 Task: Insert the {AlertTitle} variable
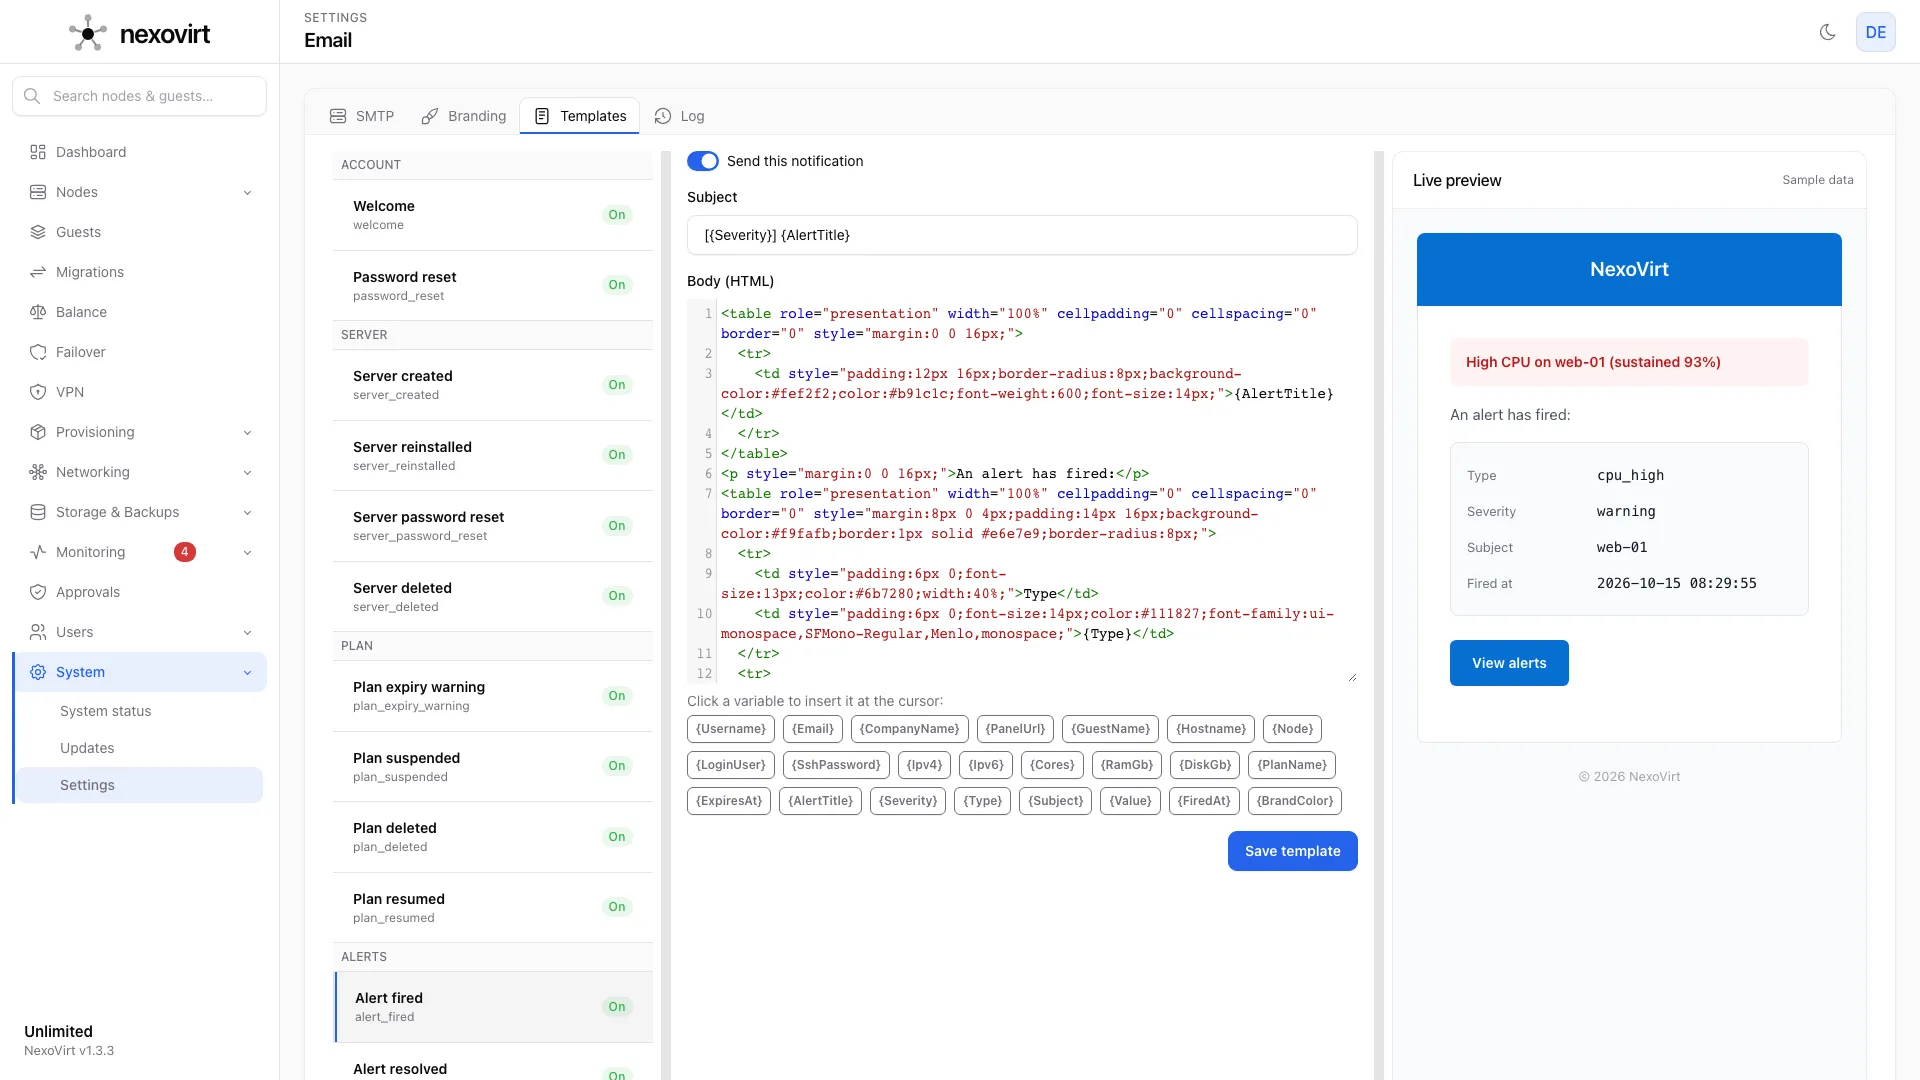[820, 801]
